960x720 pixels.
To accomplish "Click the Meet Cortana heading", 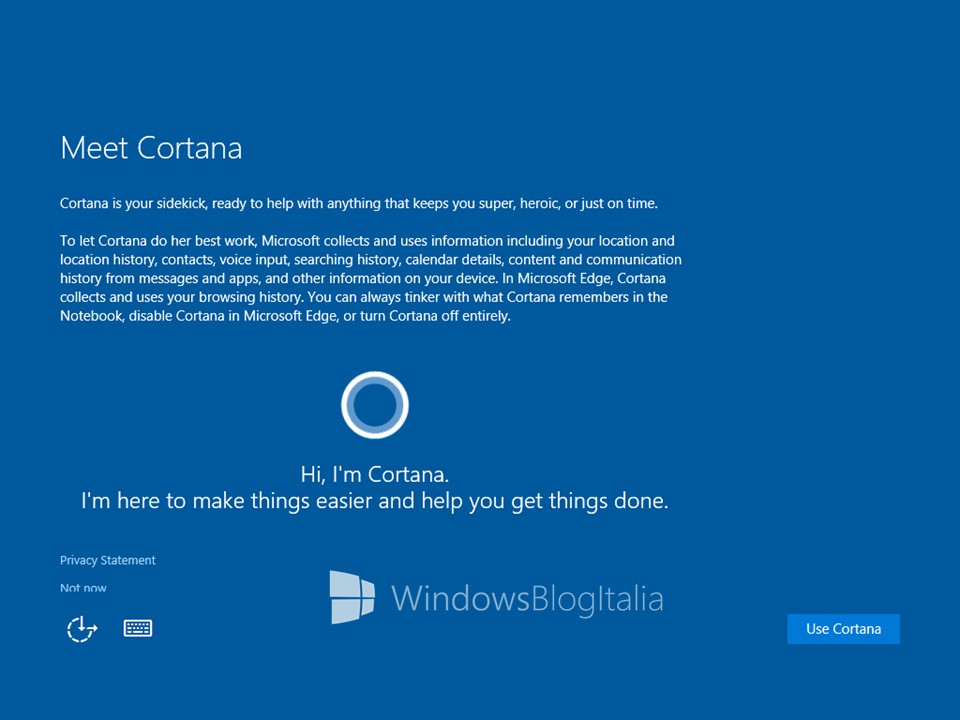I will [x=151, y=148].
